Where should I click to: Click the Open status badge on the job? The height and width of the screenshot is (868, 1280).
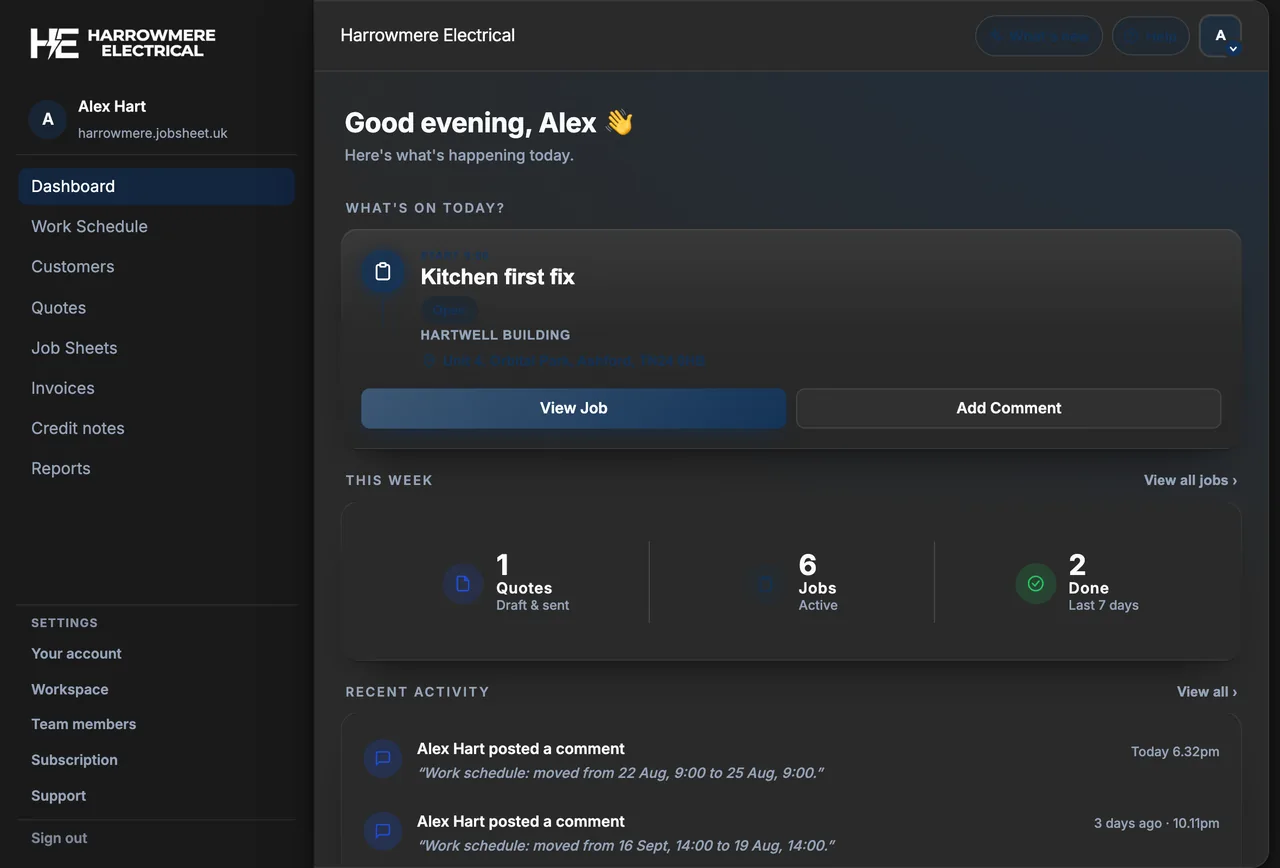[x=449, y=310]
